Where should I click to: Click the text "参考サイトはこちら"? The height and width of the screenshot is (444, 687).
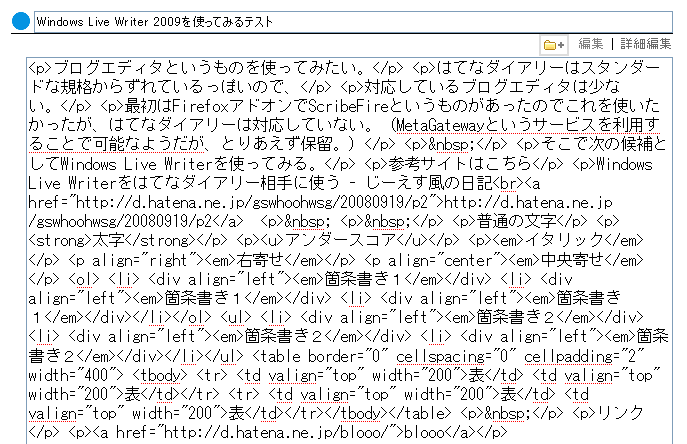click(x=460, y=164)
